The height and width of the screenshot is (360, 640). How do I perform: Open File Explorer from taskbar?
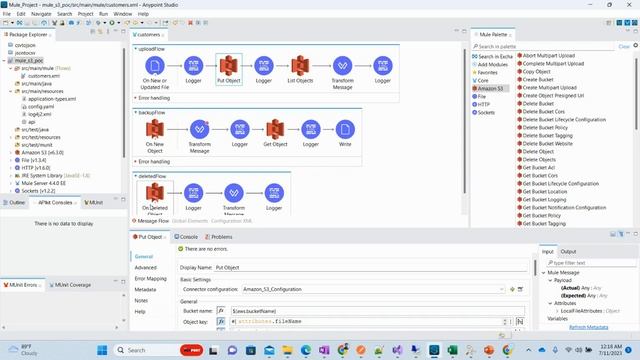point(287,350)
